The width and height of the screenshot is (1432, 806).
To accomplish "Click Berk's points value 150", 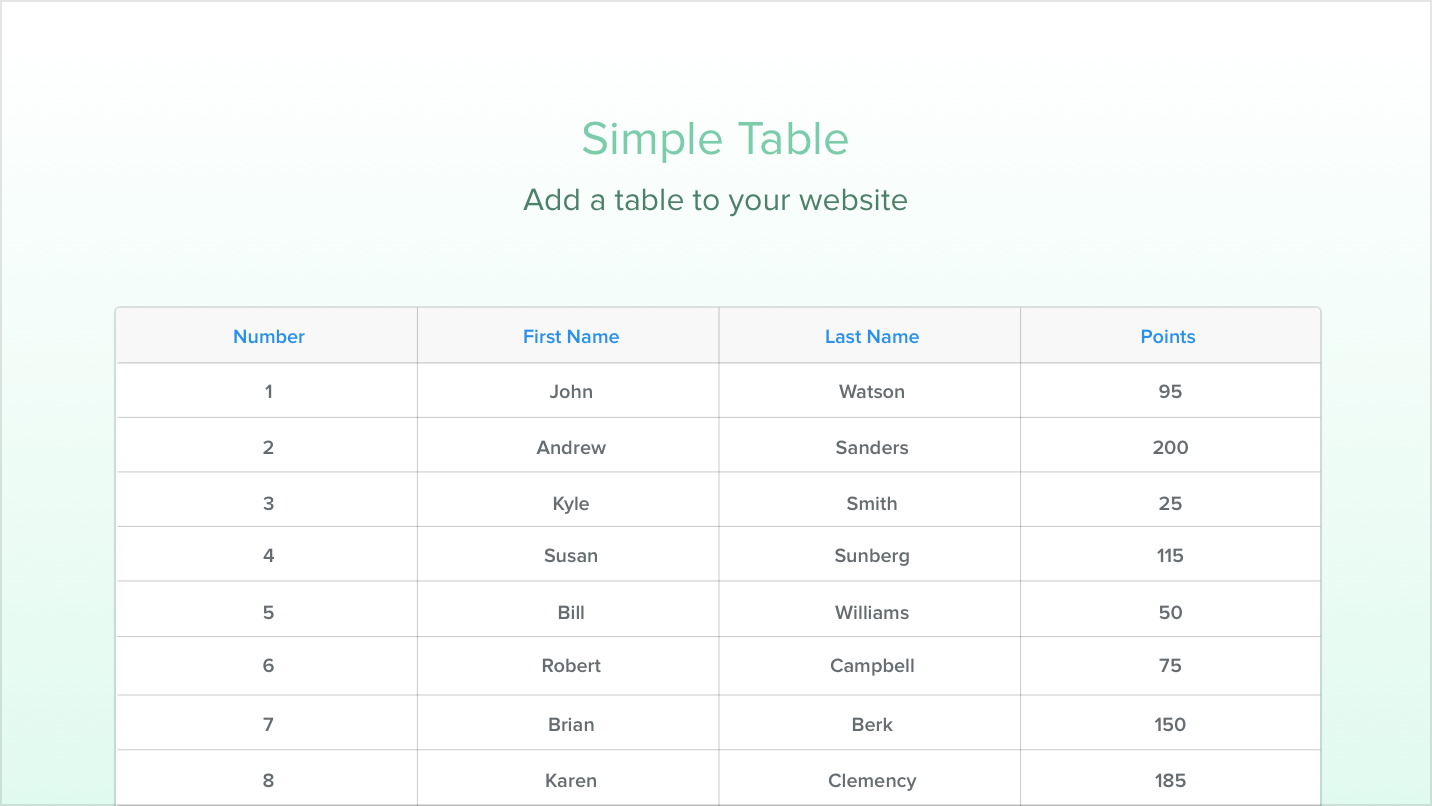I will pos(1169,722).
